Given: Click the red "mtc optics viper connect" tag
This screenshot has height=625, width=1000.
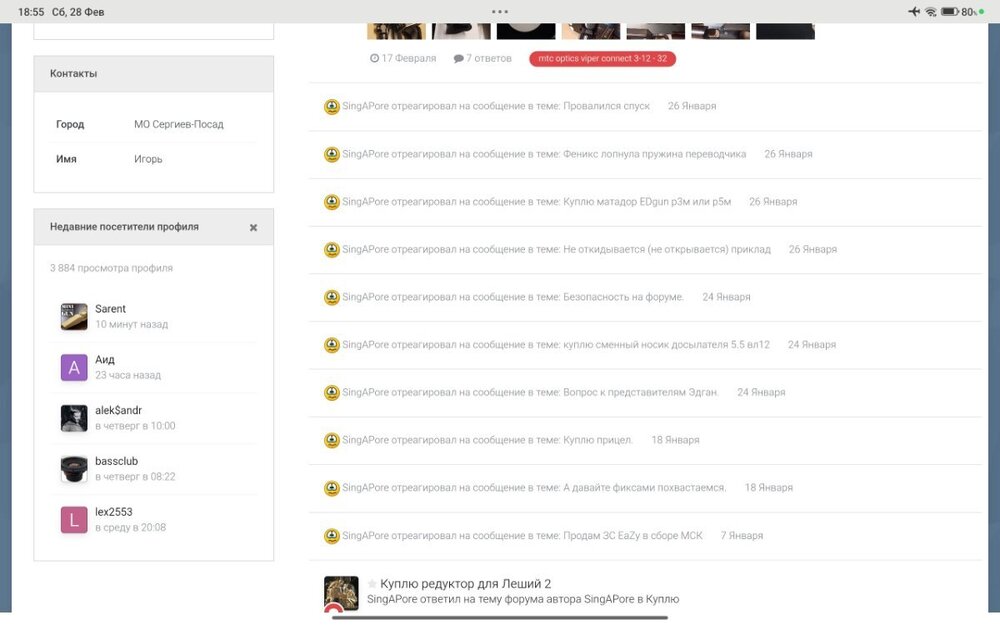Looking at the screenshot, I should [603, 58].
